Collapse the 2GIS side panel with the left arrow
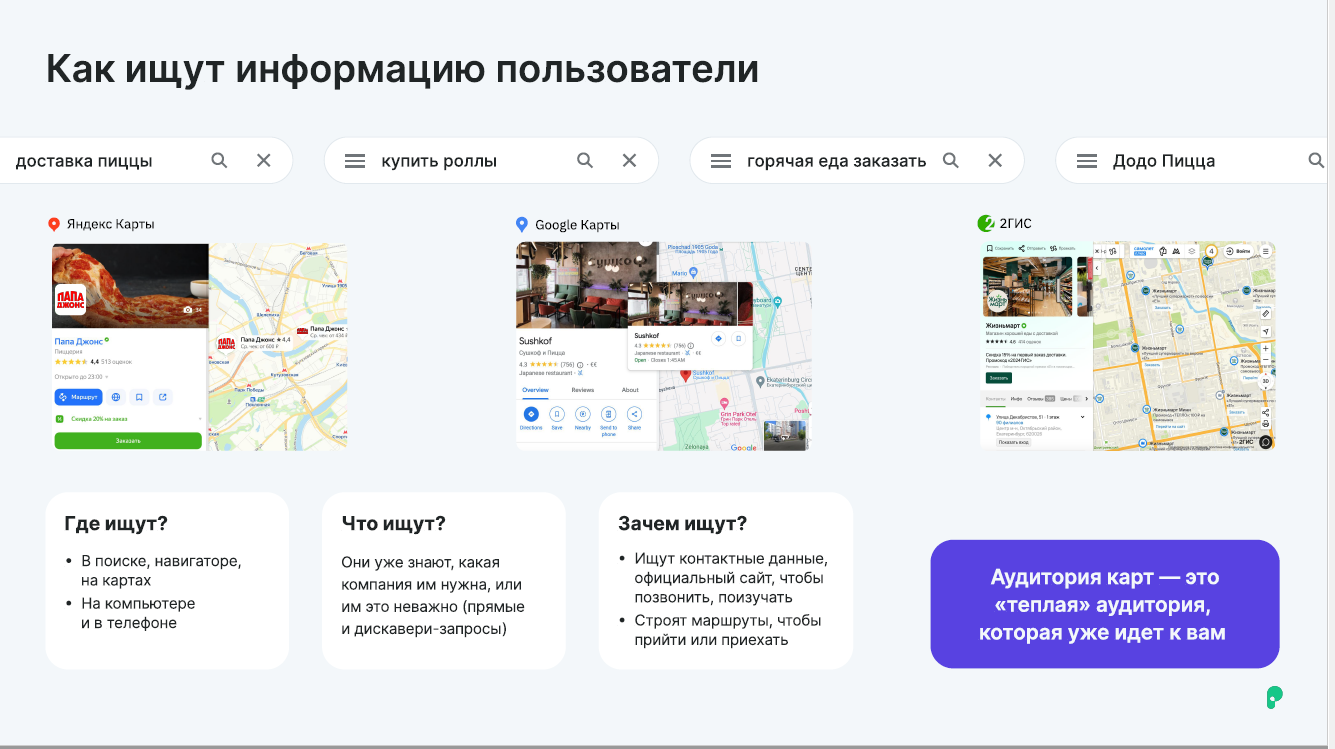This screenshot has width=1335, height=749. (1097, 268)
